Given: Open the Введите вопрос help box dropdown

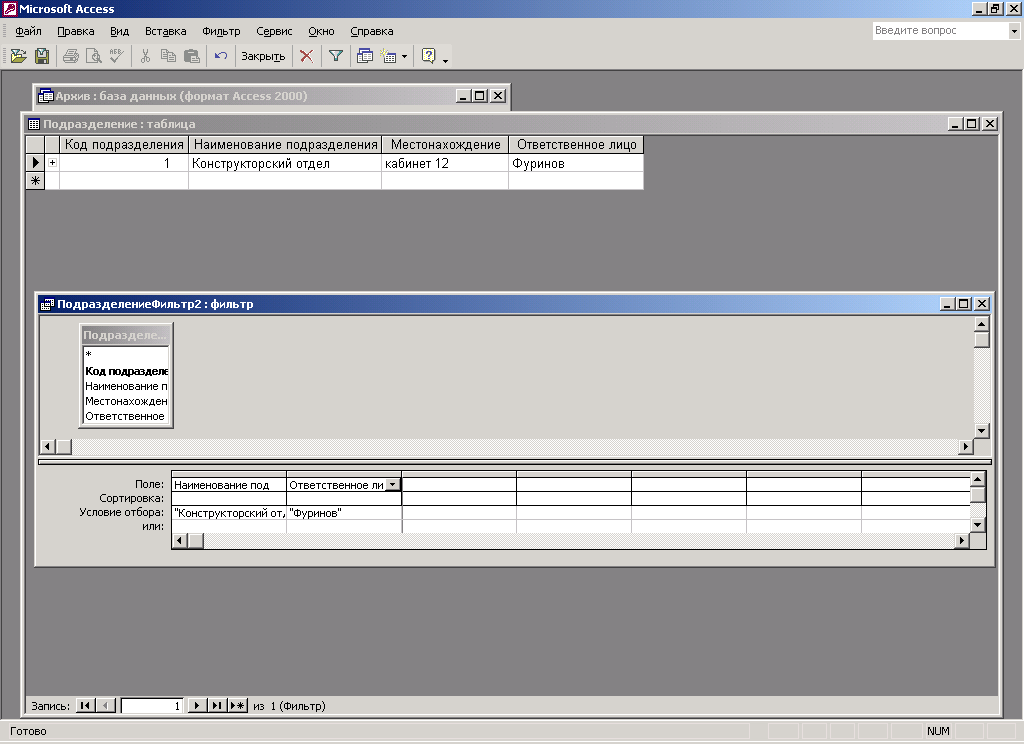Looking at the screenshot, I should 1013,31.
